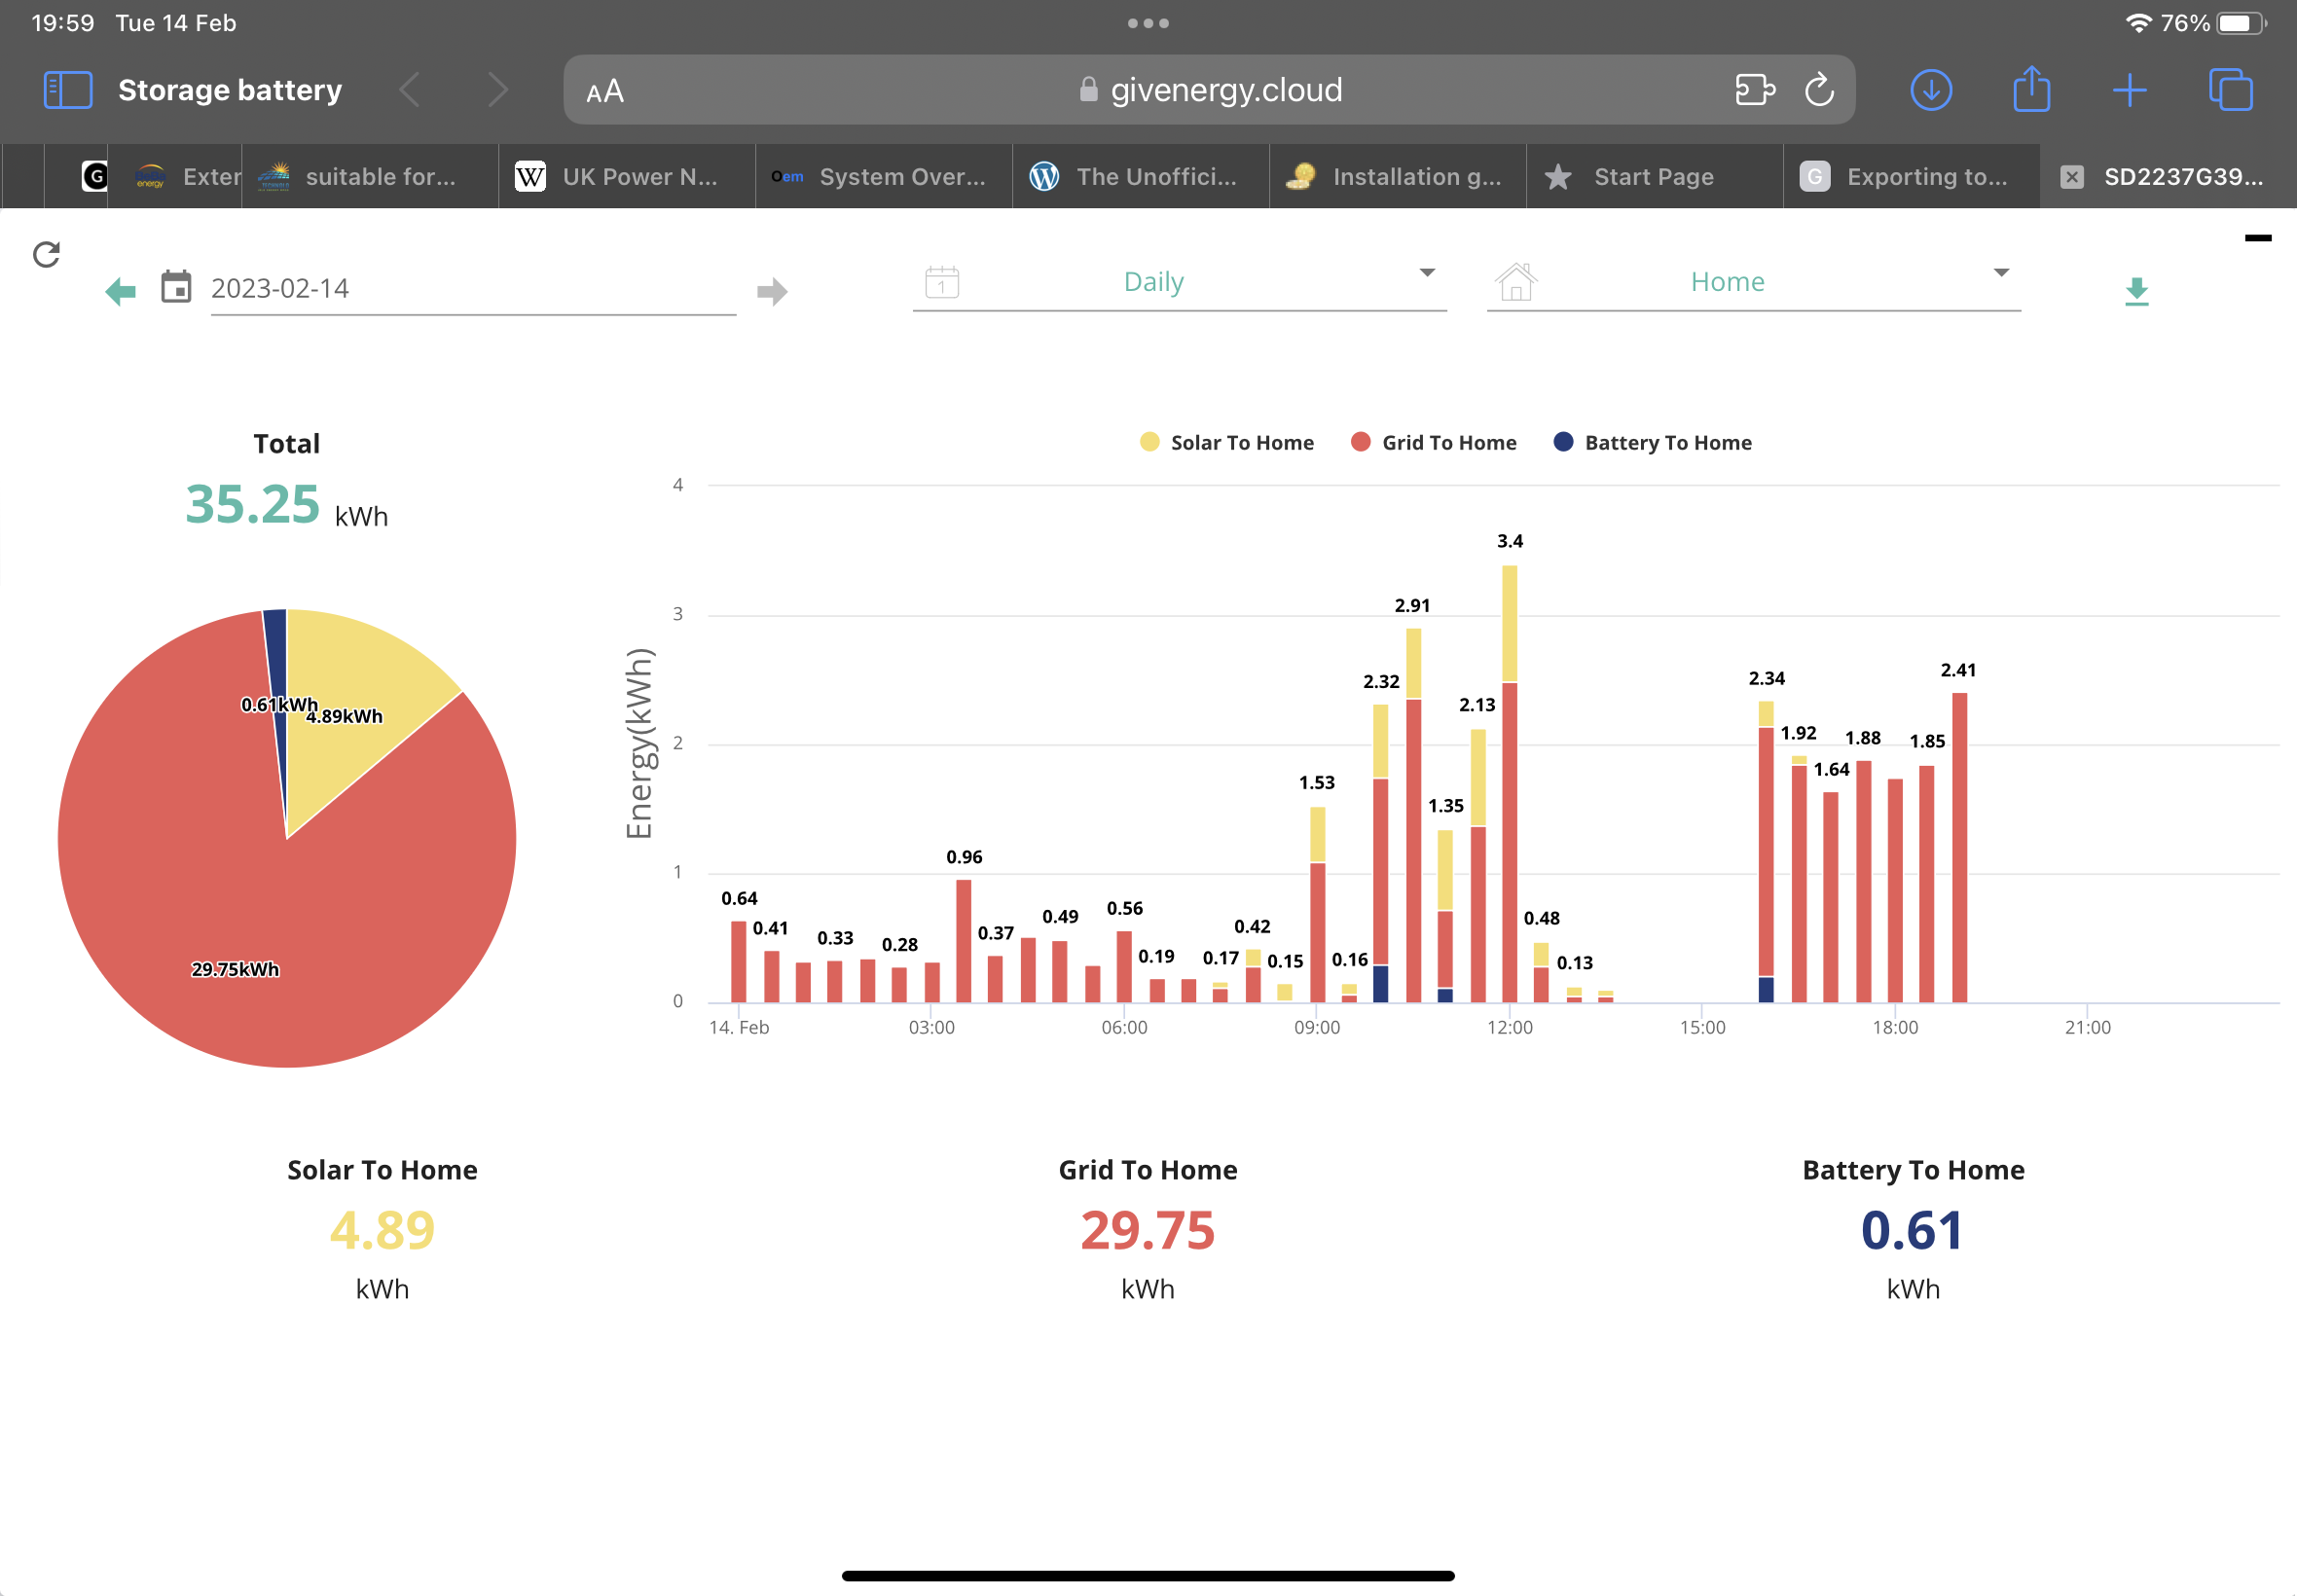Toggle Safari sidebar panel icon
The width and height of the screenshot is (2297, 1596).
[x=68, y=90]
